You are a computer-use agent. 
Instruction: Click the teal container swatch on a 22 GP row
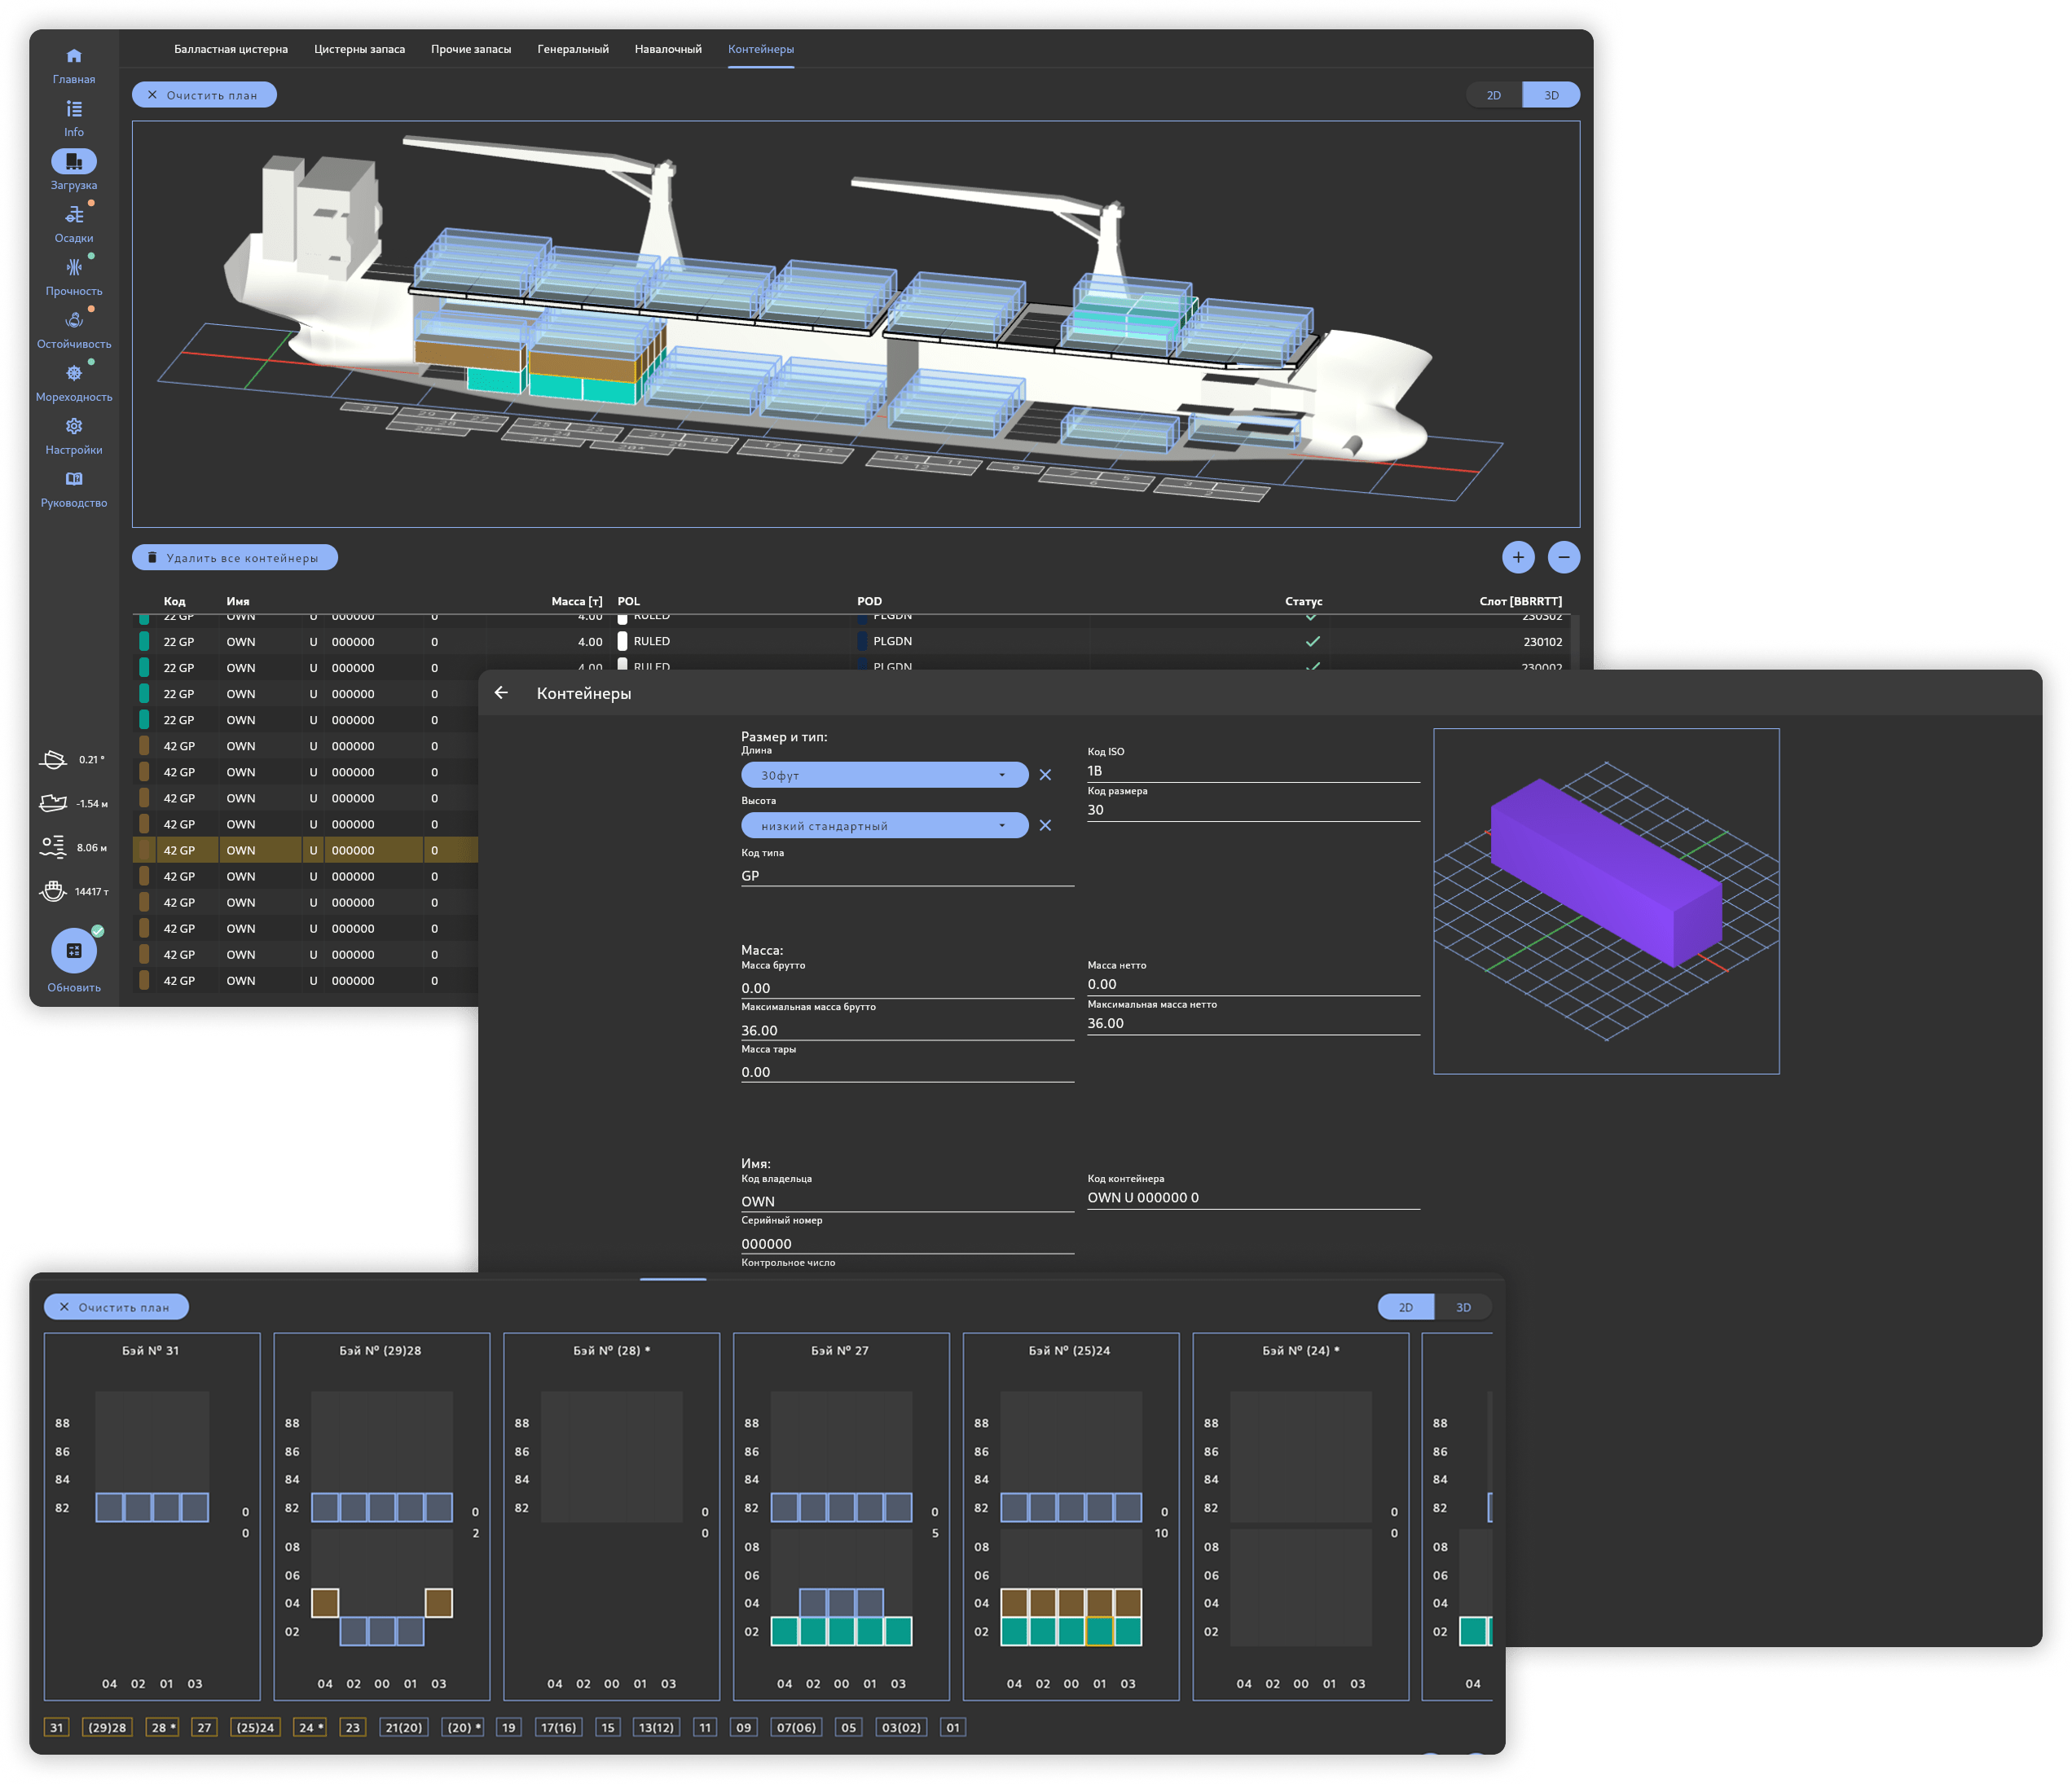pos(143,641)
